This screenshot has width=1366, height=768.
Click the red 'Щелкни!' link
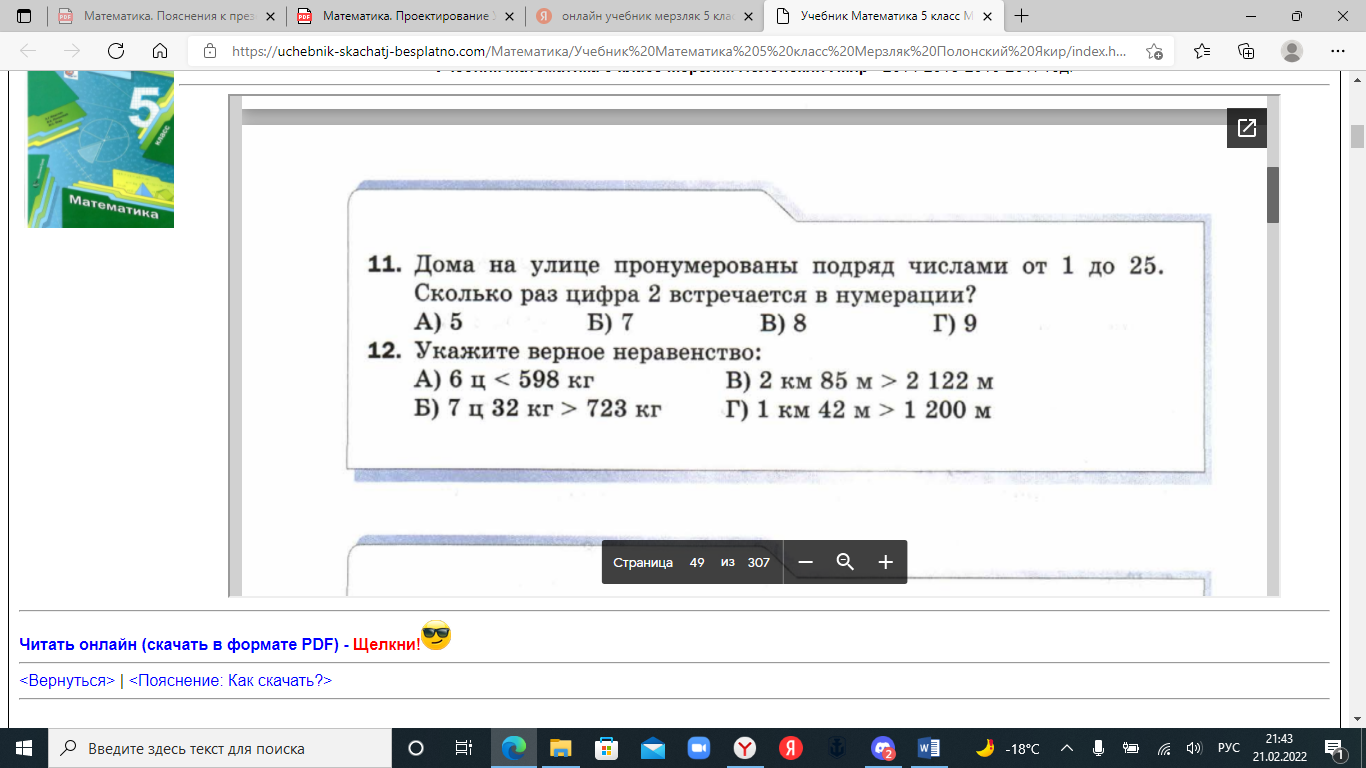tap(387, 645)
